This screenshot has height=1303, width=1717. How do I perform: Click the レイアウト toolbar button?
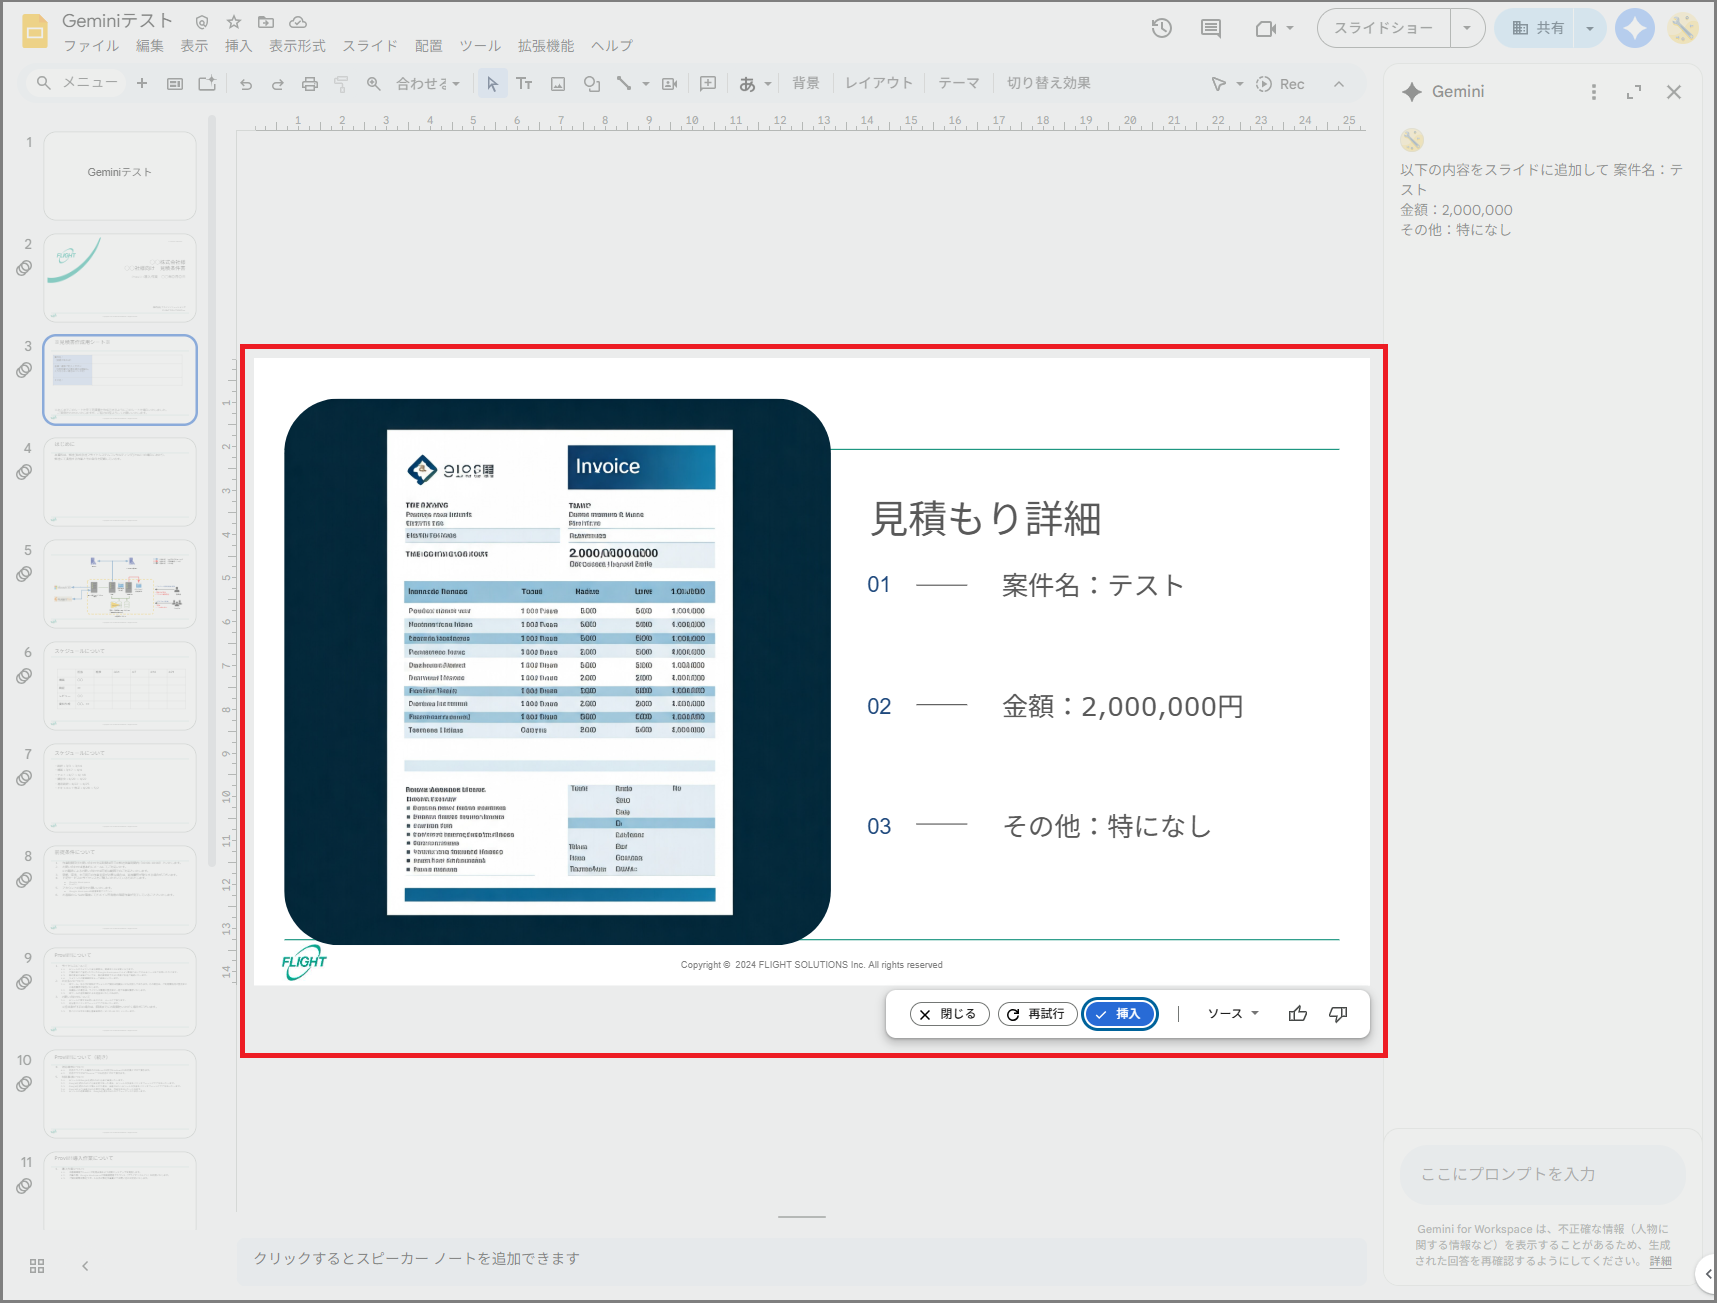tap(879, 84)
